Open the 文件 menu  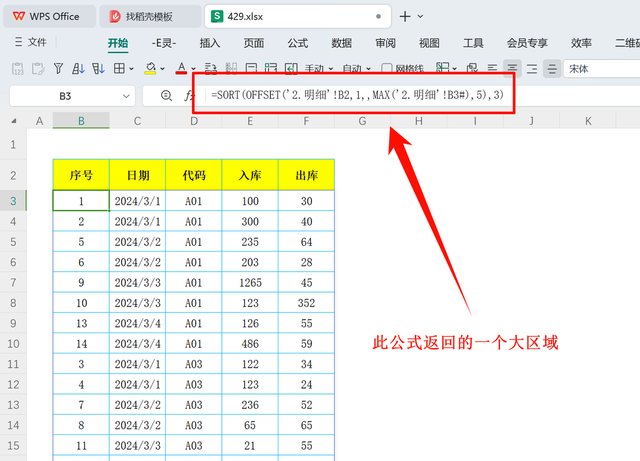[x=37, y=42]
